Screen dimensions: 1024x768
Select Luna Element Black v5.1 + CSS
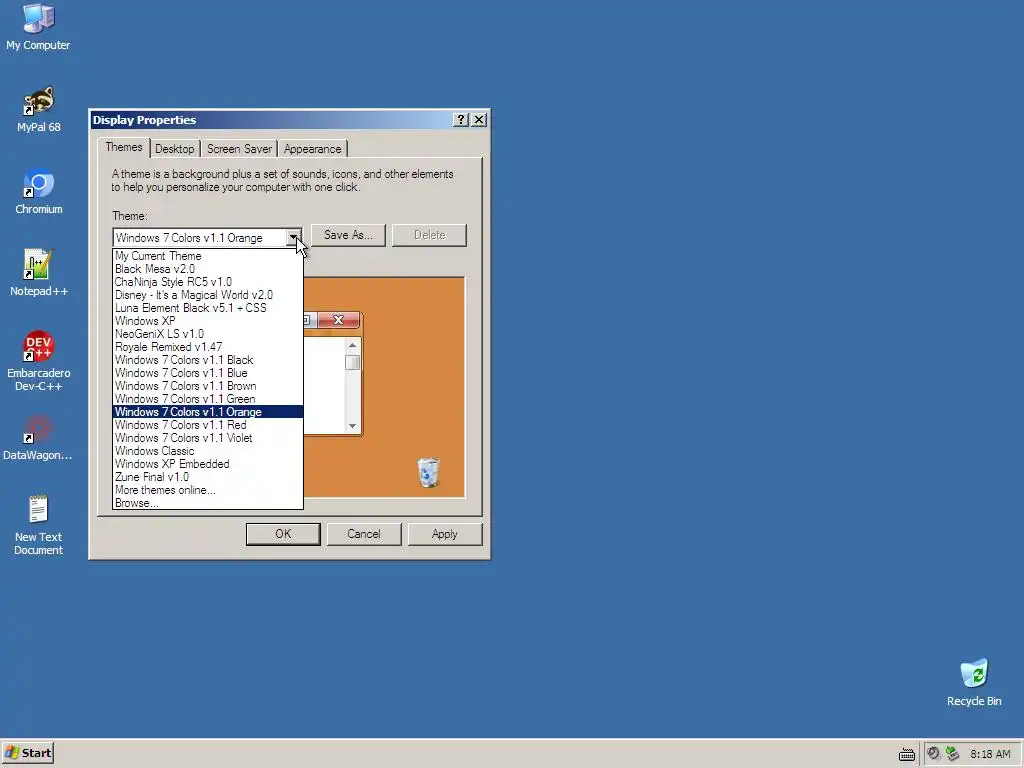[x=208, y=308]
